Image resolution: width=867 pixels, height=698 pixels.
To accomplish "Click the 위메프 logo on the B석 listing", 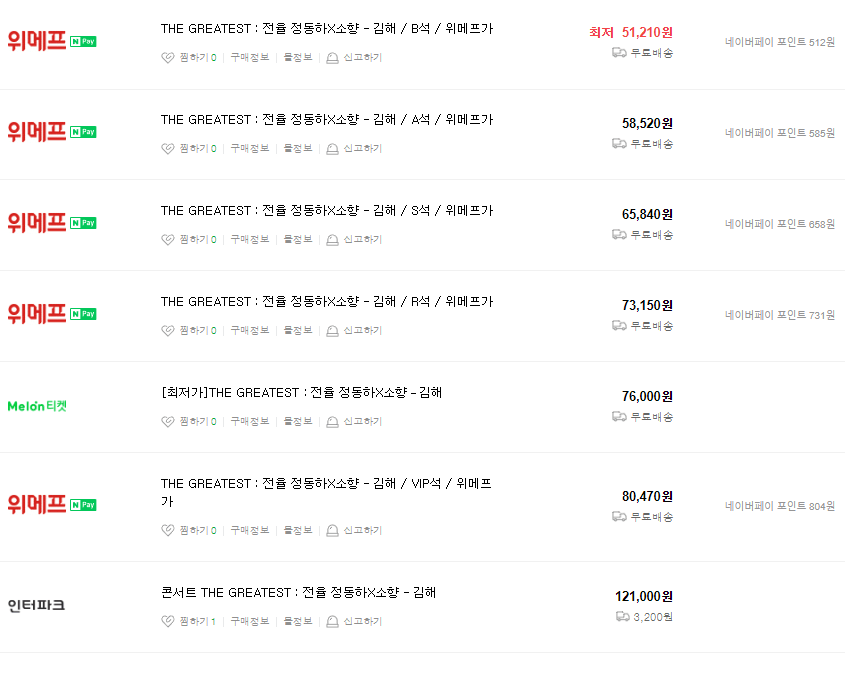I will click(38, 40).
